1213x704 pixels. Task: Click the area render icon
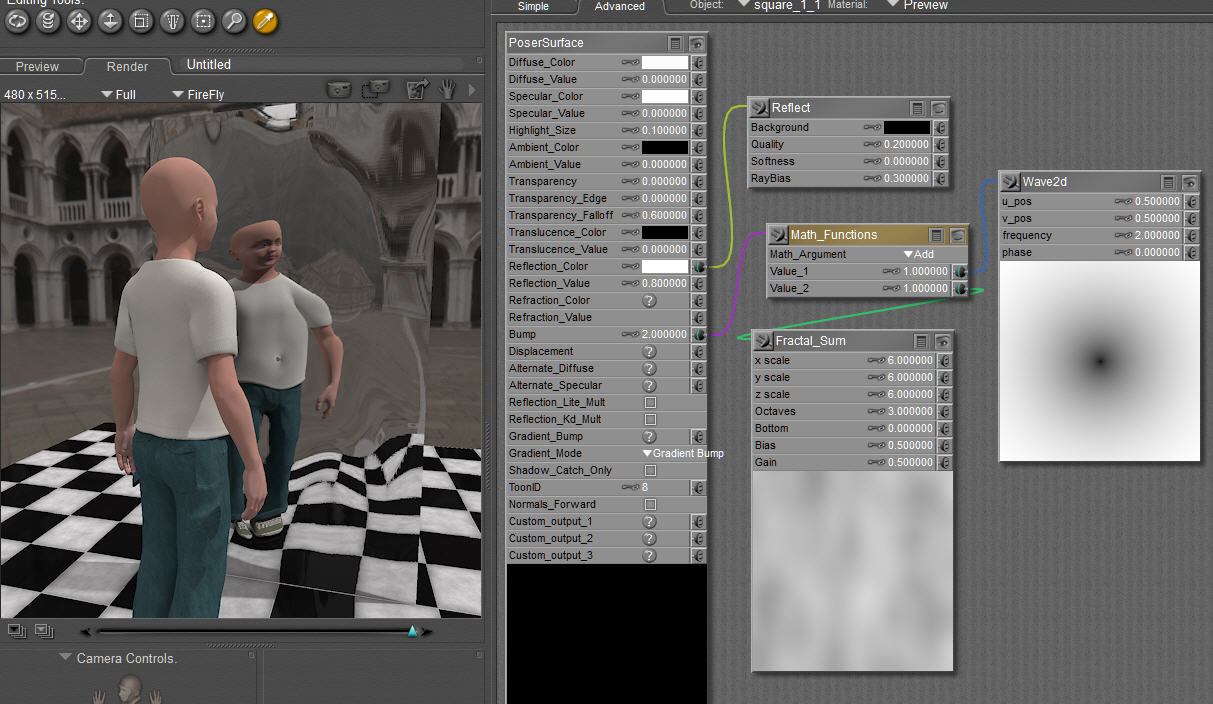375,90
